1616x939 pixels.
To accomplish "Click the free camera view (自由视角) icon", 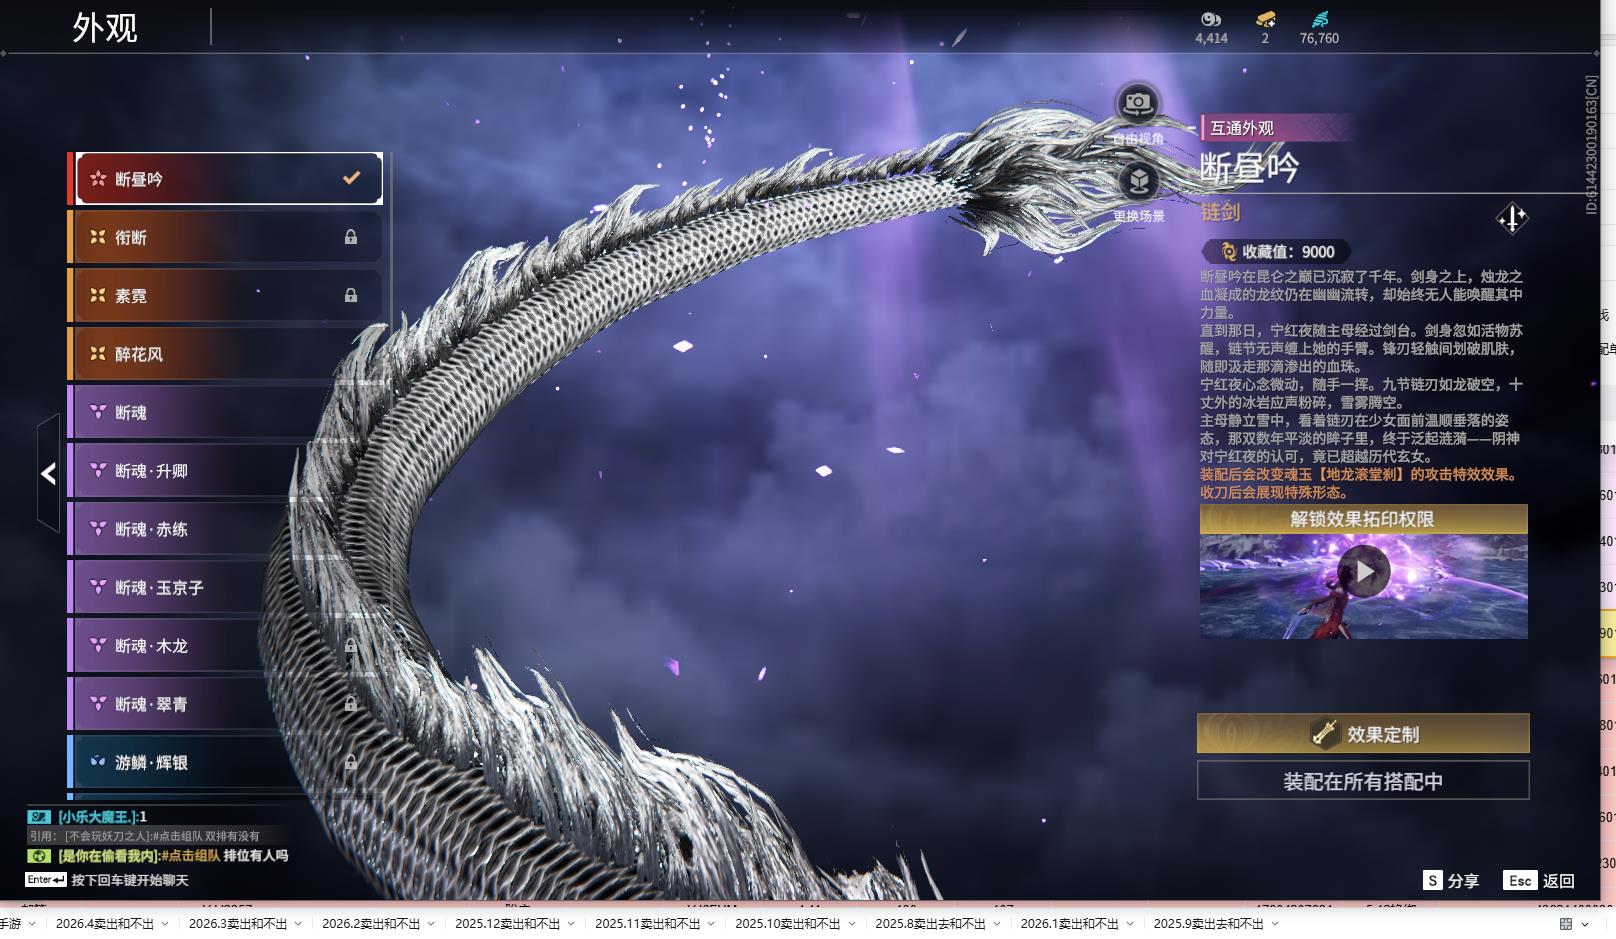I will [x=1137, y=103].
